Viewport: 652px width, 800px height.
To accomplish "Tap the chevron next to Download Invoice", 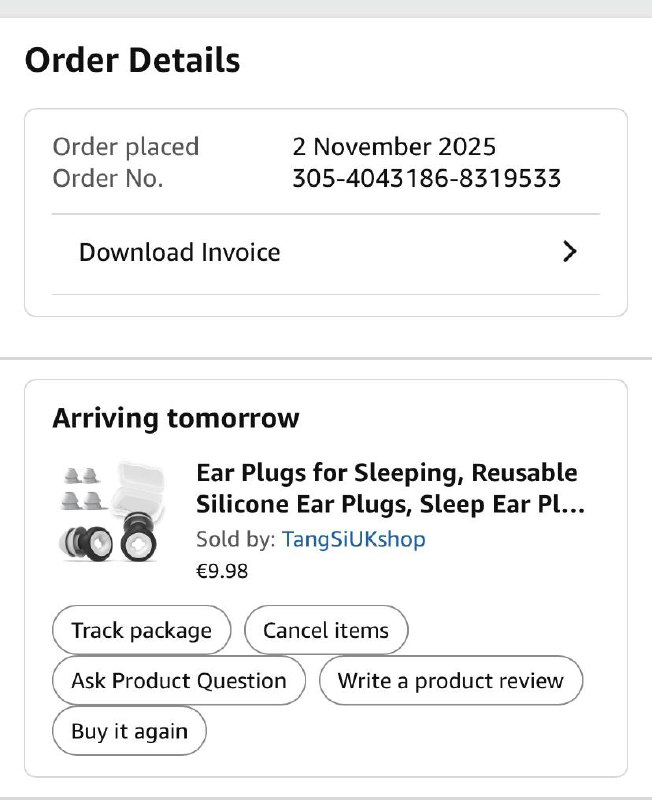I will tap(569, 252).
